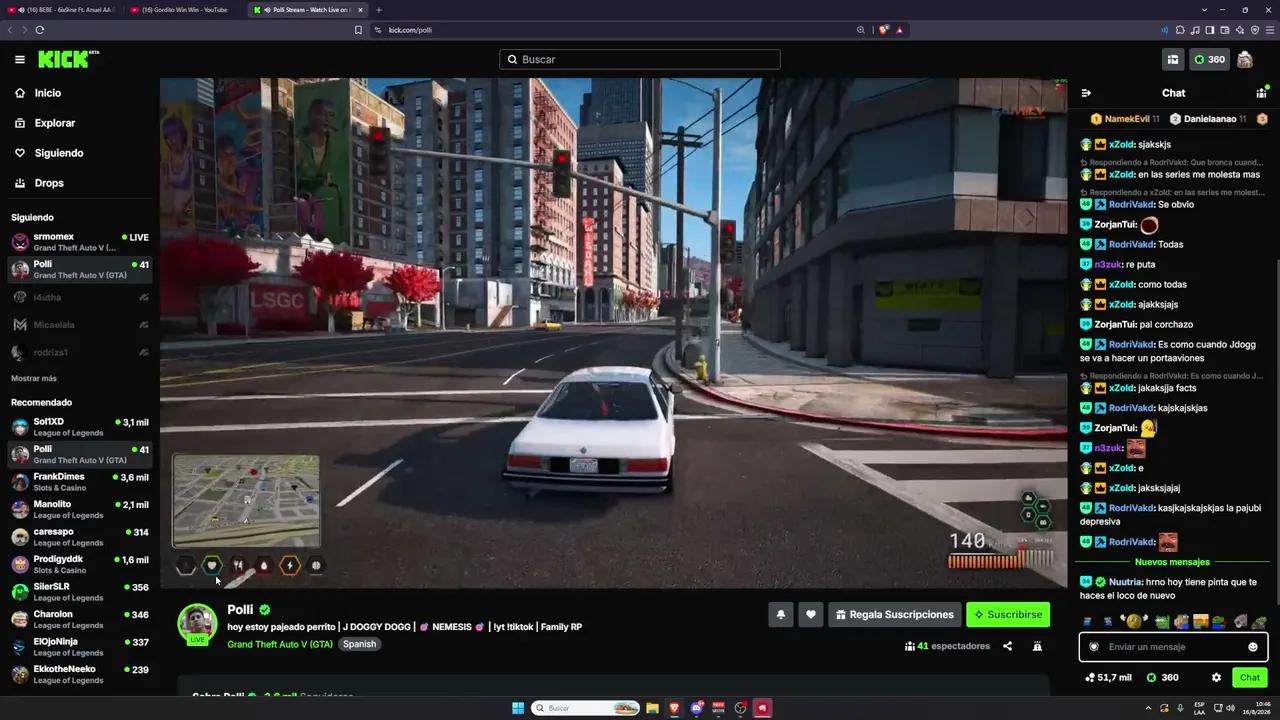1280x720 pixels.
Task: Open Micaelala channel in Siguiendo
Action: 80,325
